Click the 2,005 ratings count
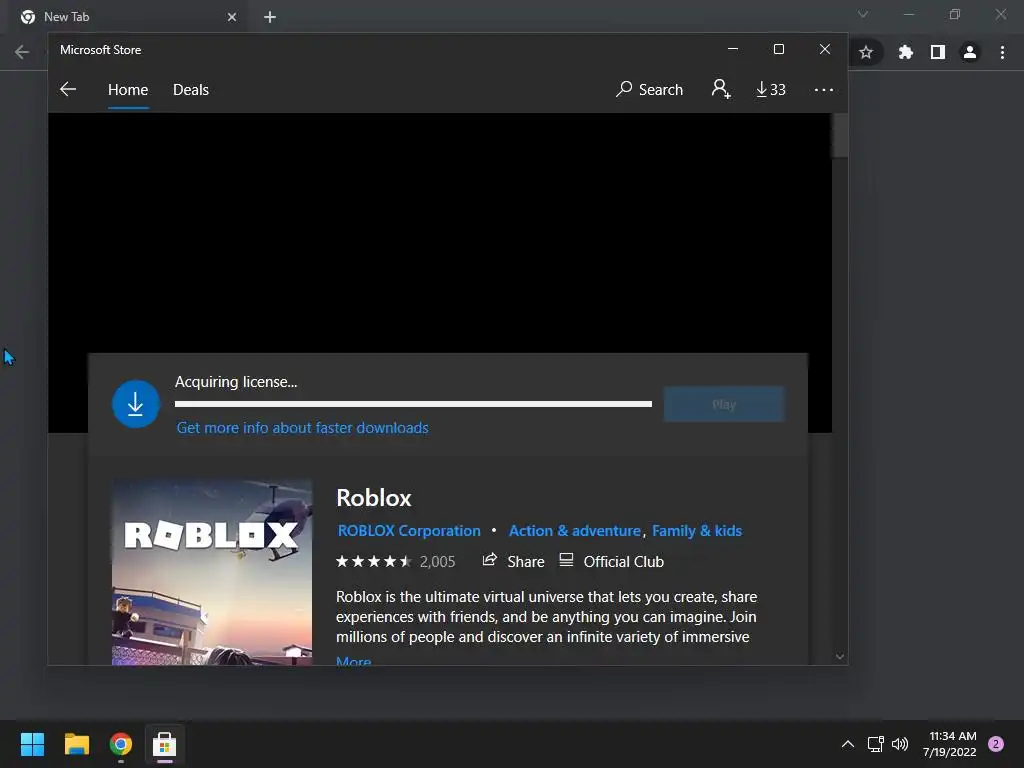The height and width of the screenshot is (768, 1024). [x=437, y=562]
